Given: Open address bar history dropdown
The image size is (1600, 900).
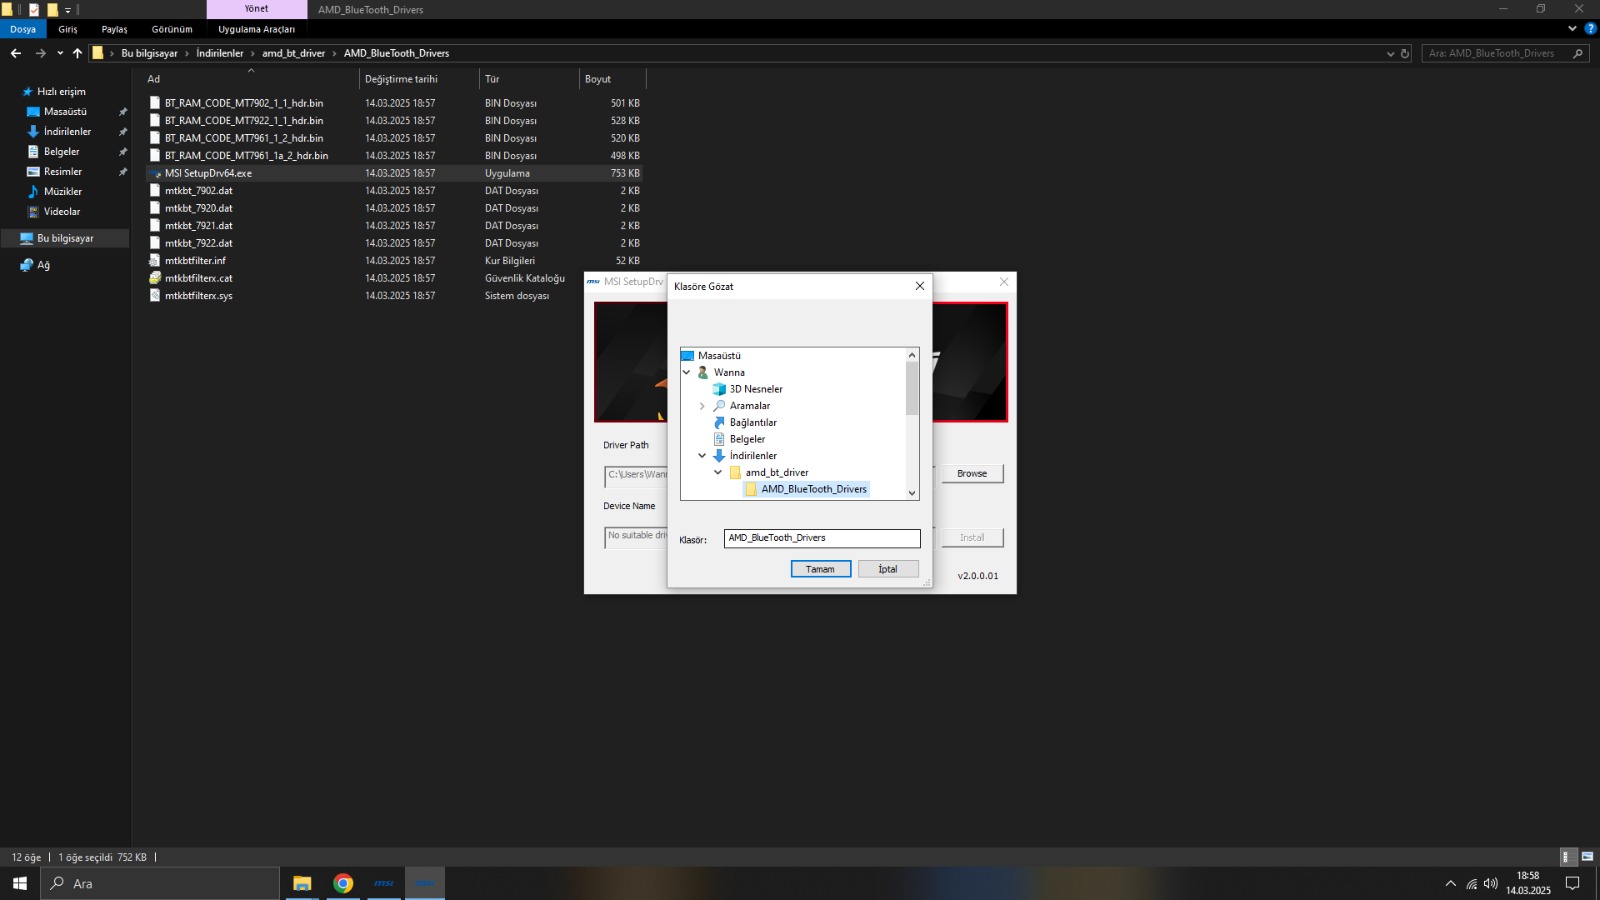Looking at the screenshot, I should [1390, 53].
